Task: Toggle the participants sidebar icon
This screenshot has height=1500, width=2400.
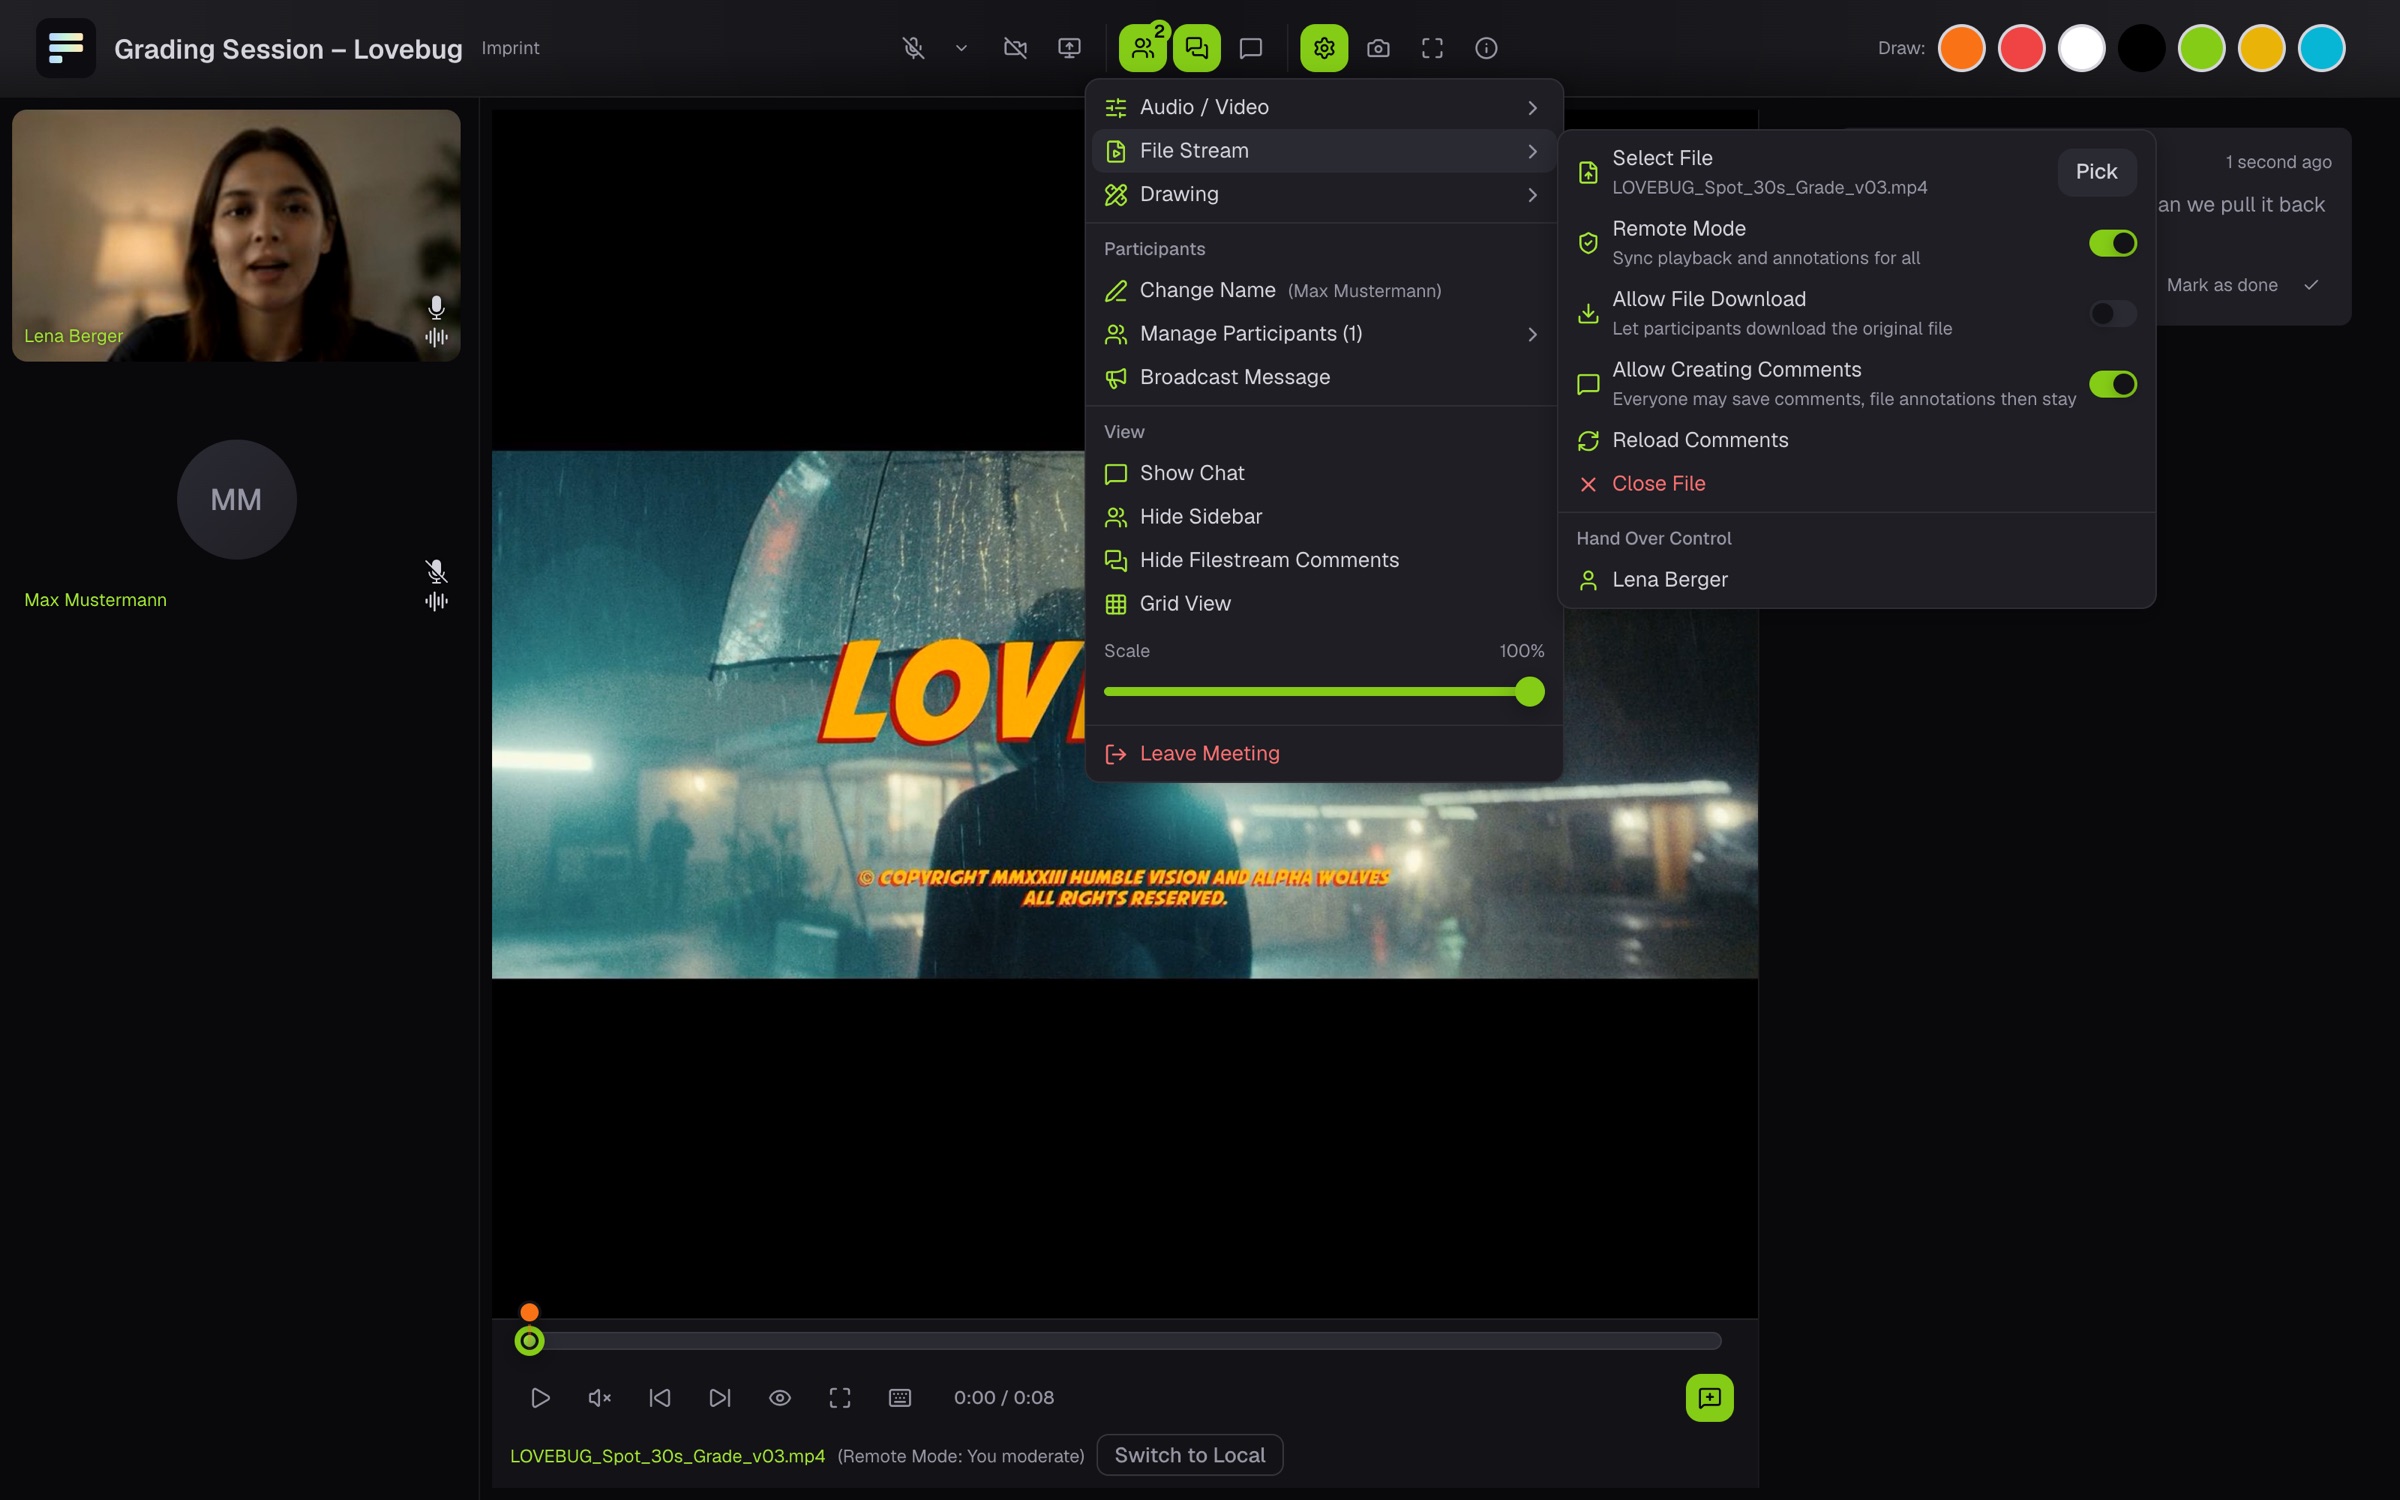Action: [1143, 48]
